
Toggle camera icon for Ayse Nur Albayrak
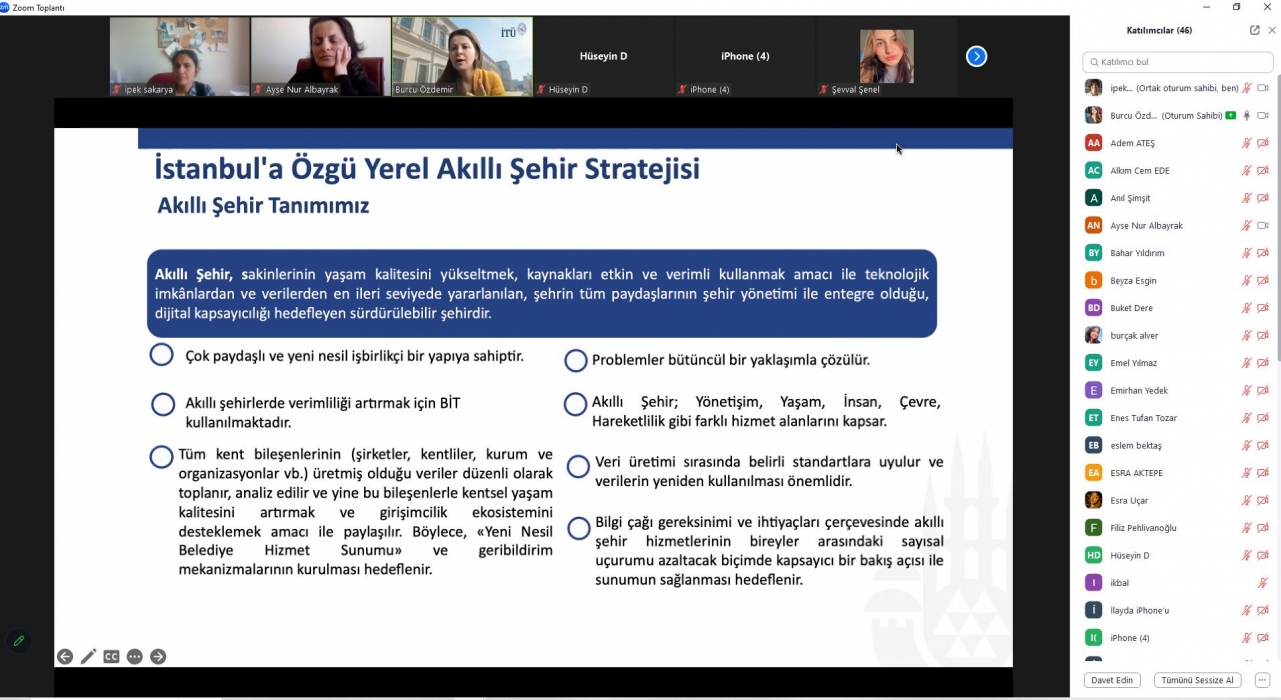[x=1263, y=226]
